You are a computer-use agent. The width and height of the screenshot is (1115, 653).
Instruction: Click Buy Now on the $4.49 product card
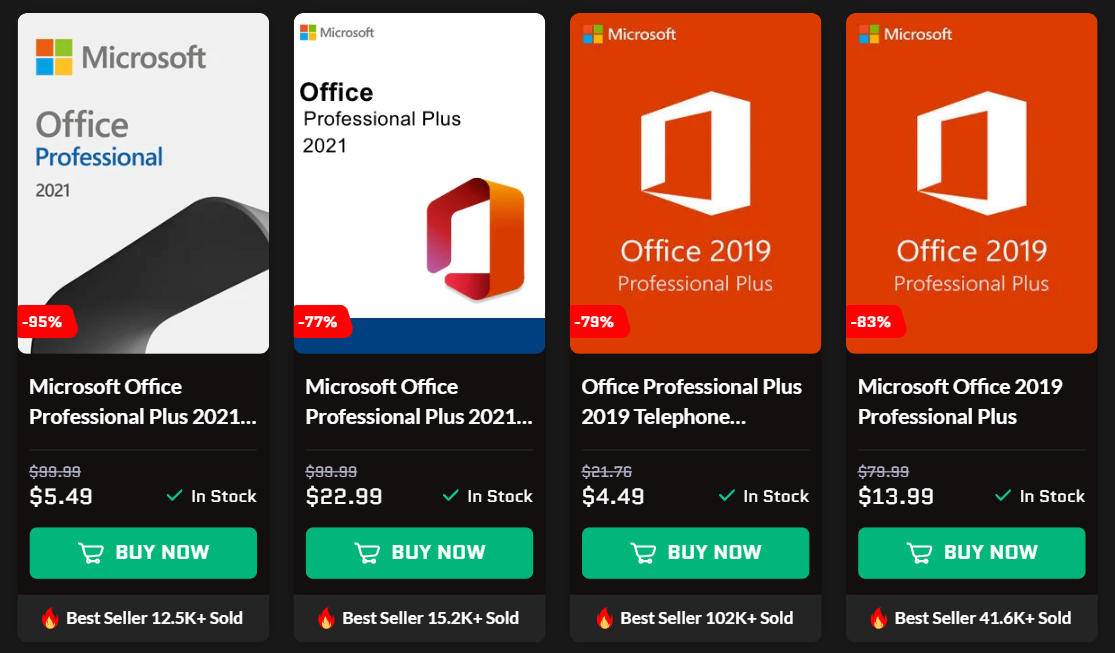click(x=695, y=552)
